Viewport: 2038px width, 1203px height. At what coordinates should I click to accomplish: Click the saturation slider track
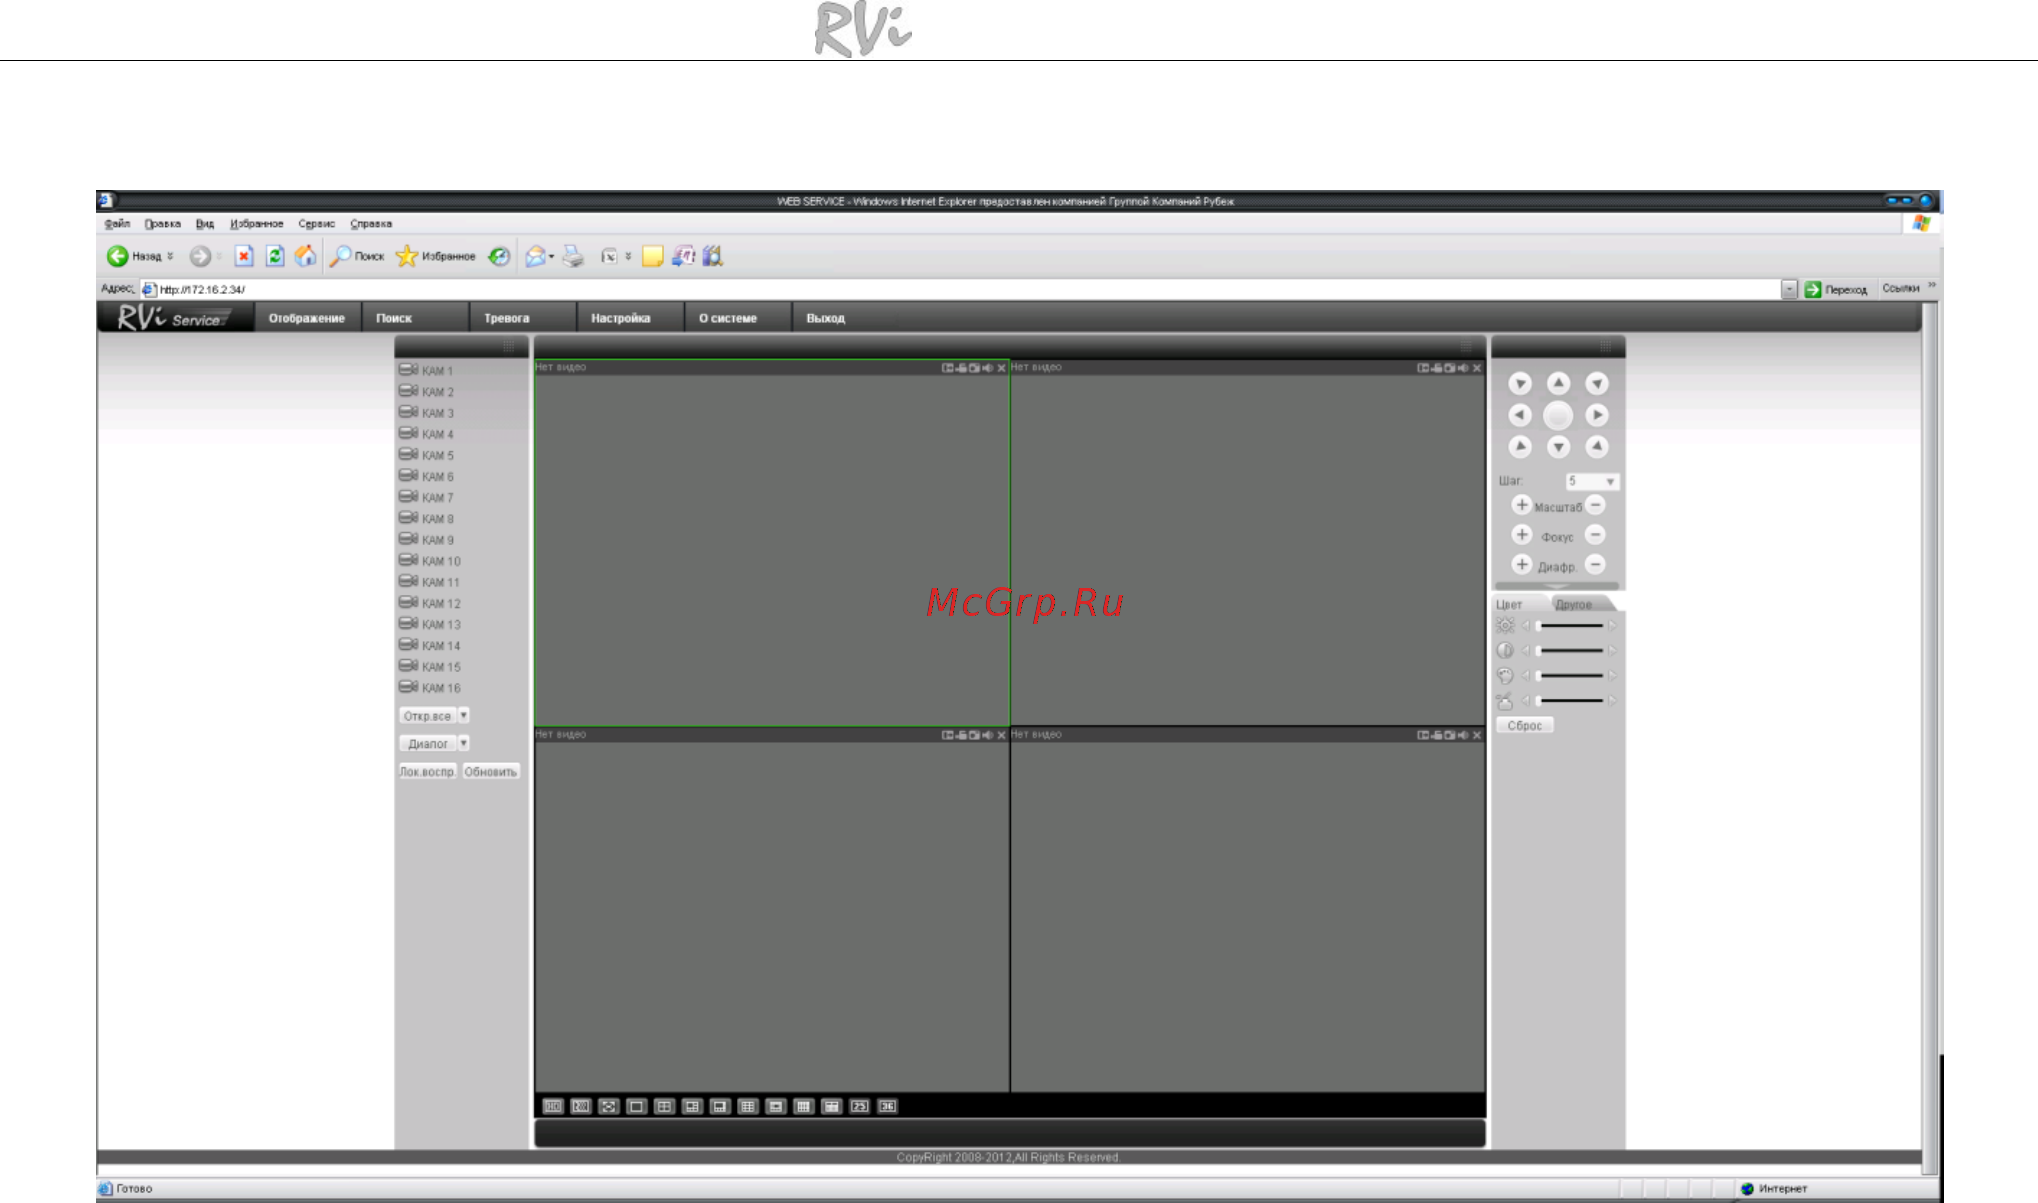[1571, 676]
